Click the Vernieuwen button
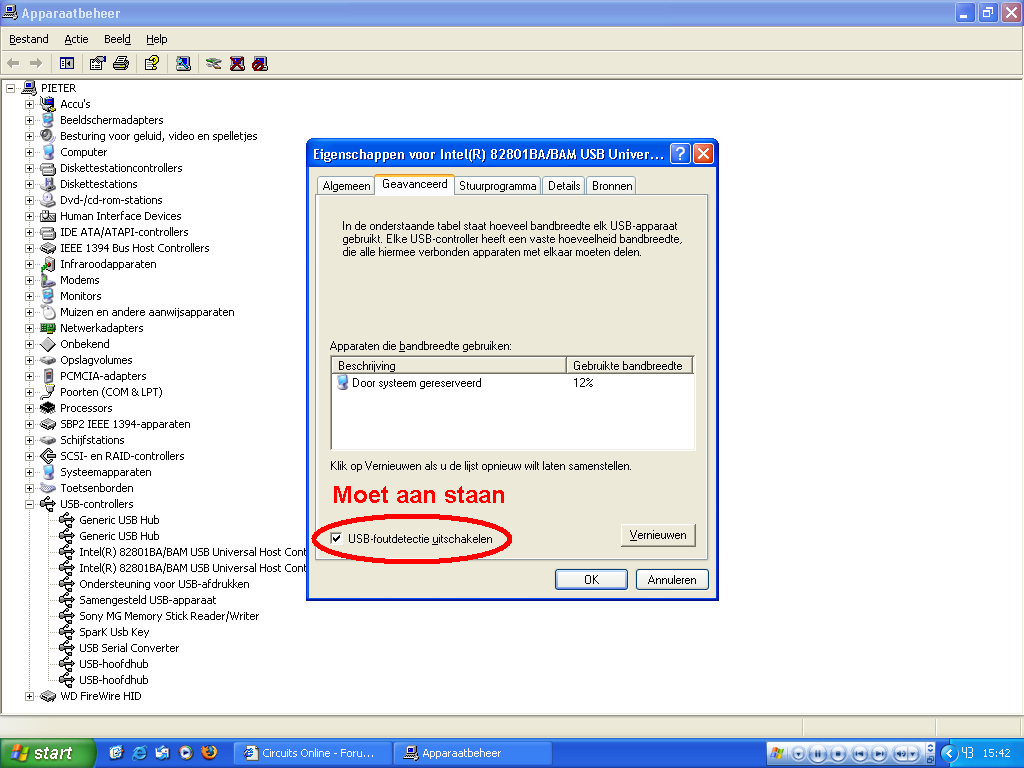 [x=657, y=535]
